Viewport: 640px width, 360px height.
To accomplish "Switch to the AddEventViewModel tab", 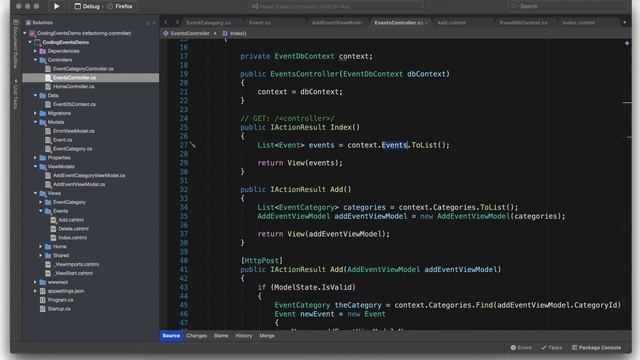I will [x=336, y=23].
